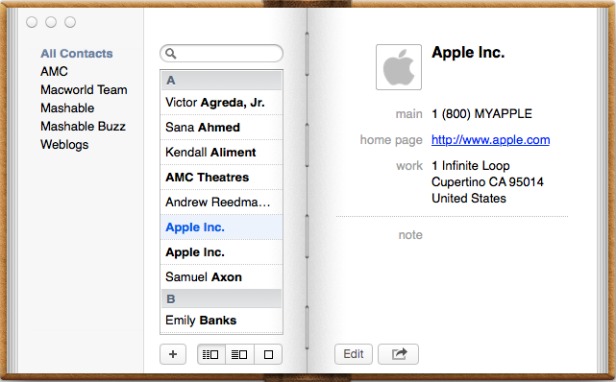Viewport: 616px width, 382px height.
Task: Click the Cupertino CA 95014 address line
Action: [488, 182]
